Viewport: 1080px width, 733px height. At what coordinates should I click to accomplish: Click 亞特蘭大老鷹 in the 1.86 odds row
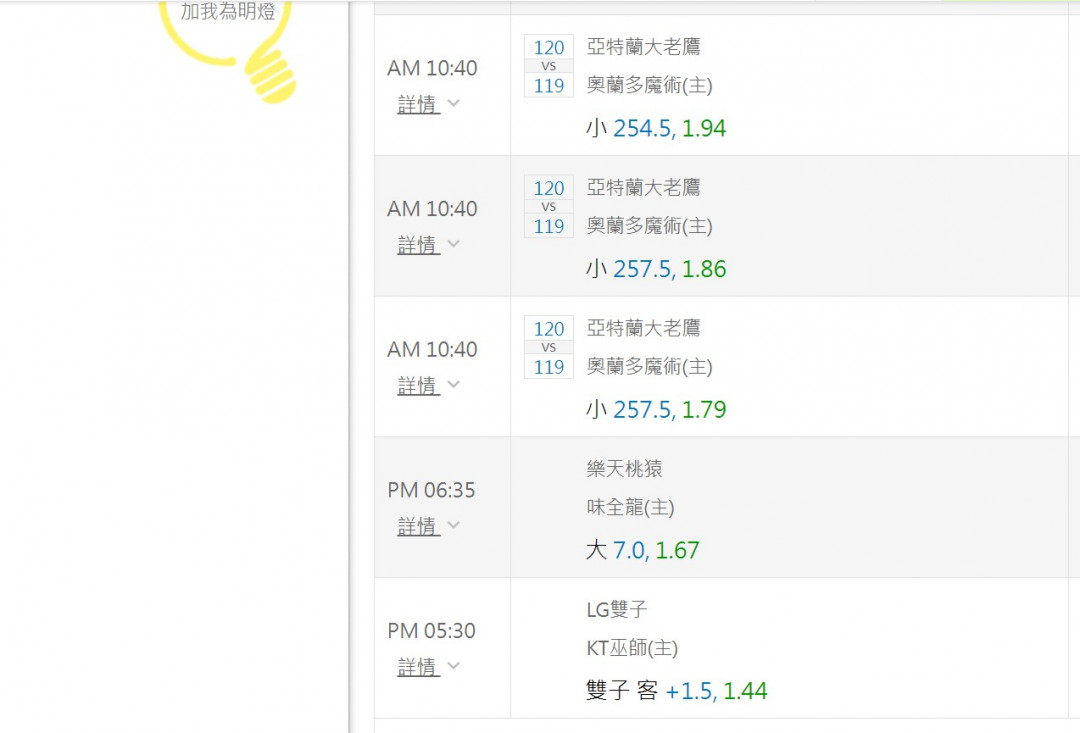(643, 187)
